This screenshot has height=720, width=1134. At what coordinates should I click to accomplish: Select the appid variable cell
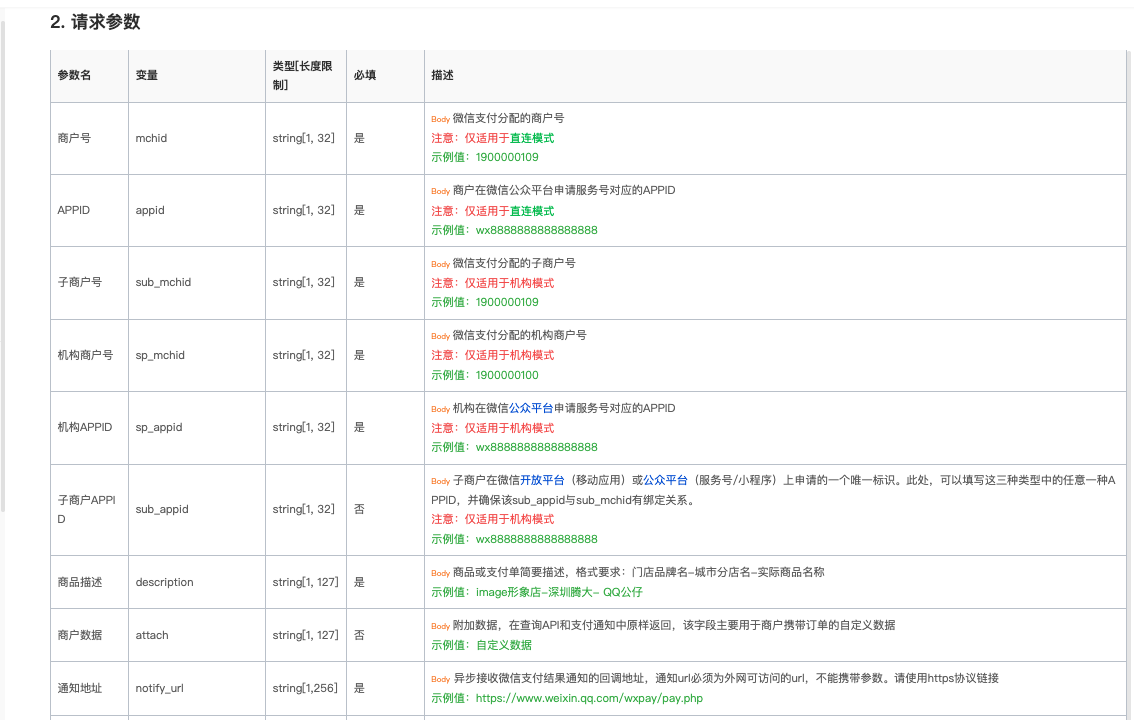tap(197, 210)
